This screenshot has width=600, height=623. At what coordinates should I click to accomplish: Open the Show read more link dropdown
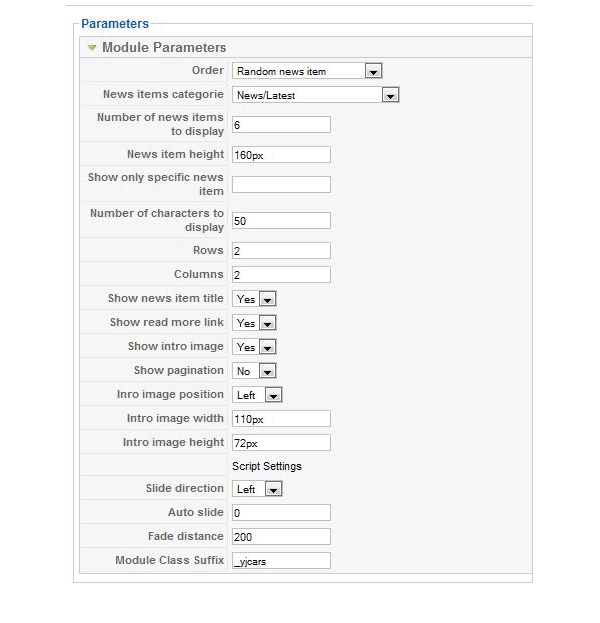point(254,323)
